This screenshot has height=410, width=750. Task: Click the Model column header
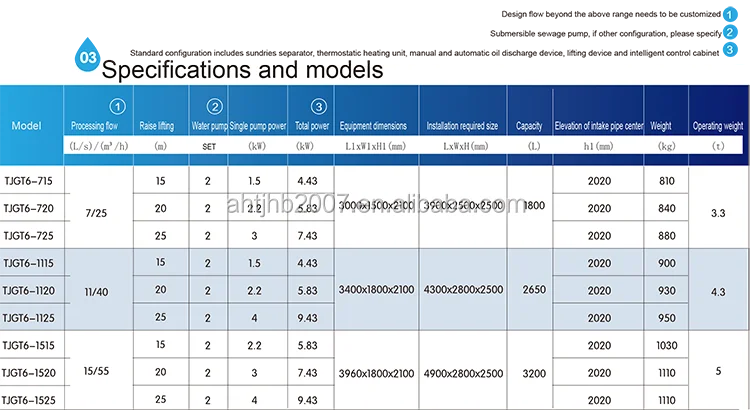(x=28, y=126)
